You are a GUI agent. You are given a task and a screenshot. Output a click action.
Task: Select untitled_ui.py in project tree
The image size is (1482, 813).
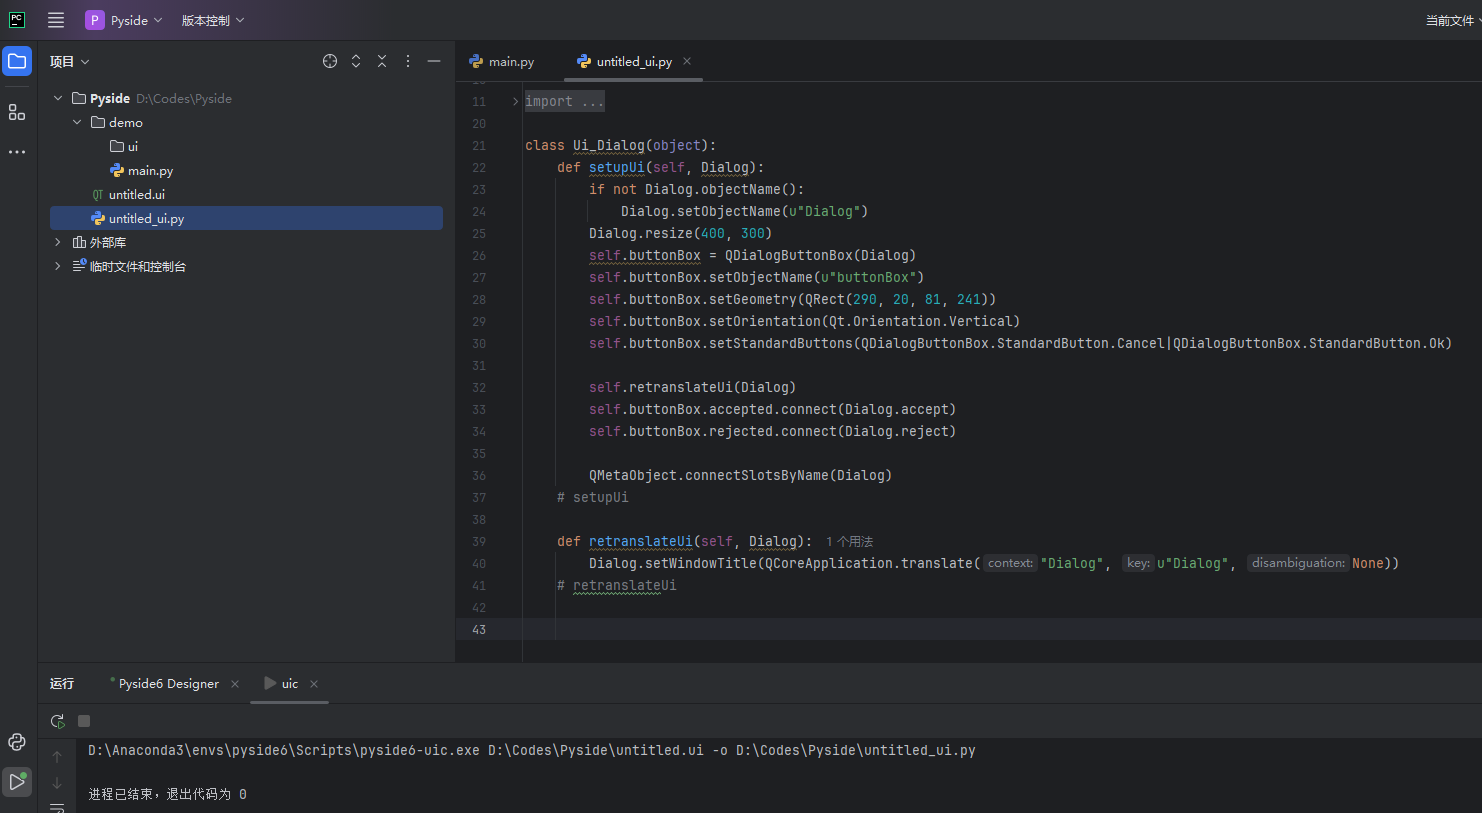(x=246, y=218)
